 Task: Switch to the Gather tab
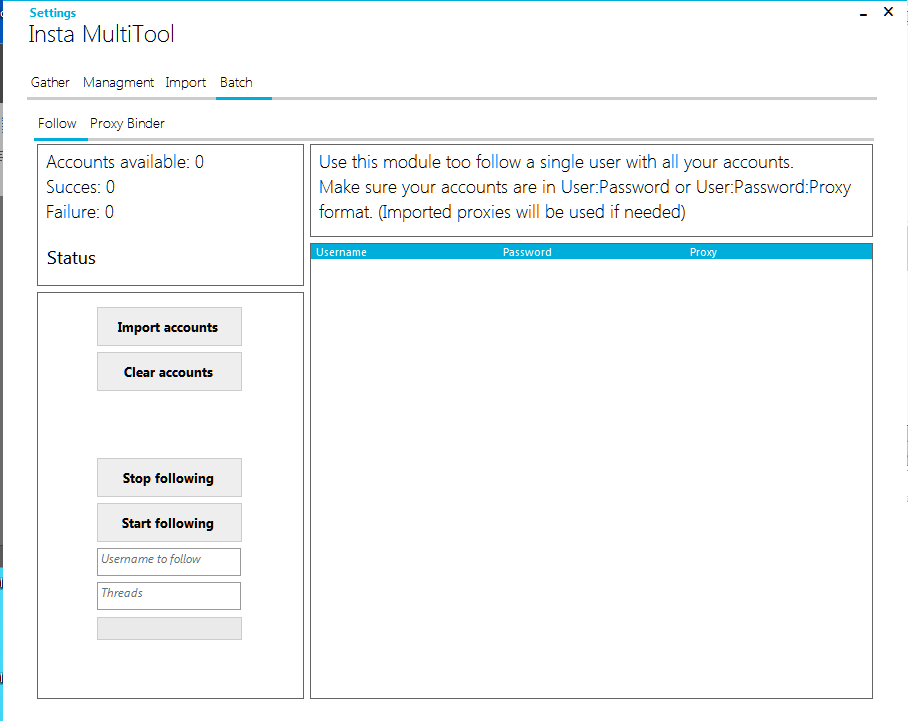[x=50, y=83]
